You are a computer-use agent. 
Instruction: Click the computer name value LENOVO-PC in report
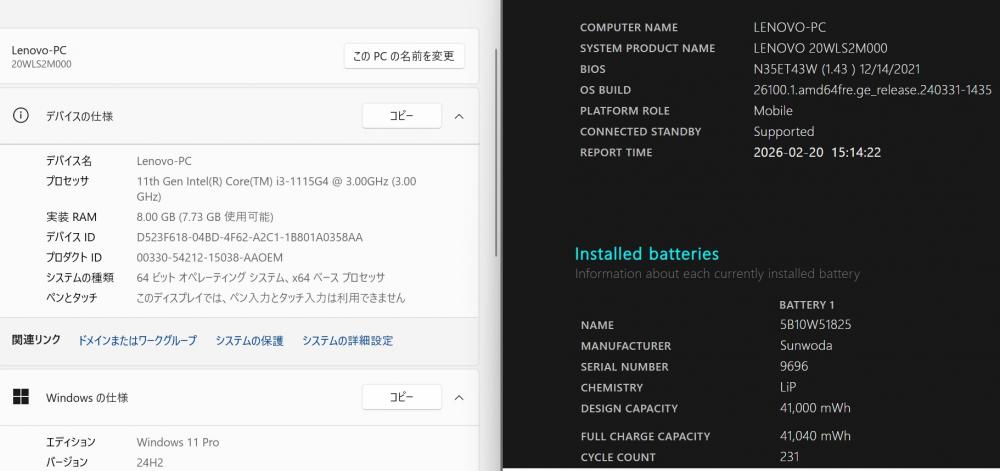point(790,27)
